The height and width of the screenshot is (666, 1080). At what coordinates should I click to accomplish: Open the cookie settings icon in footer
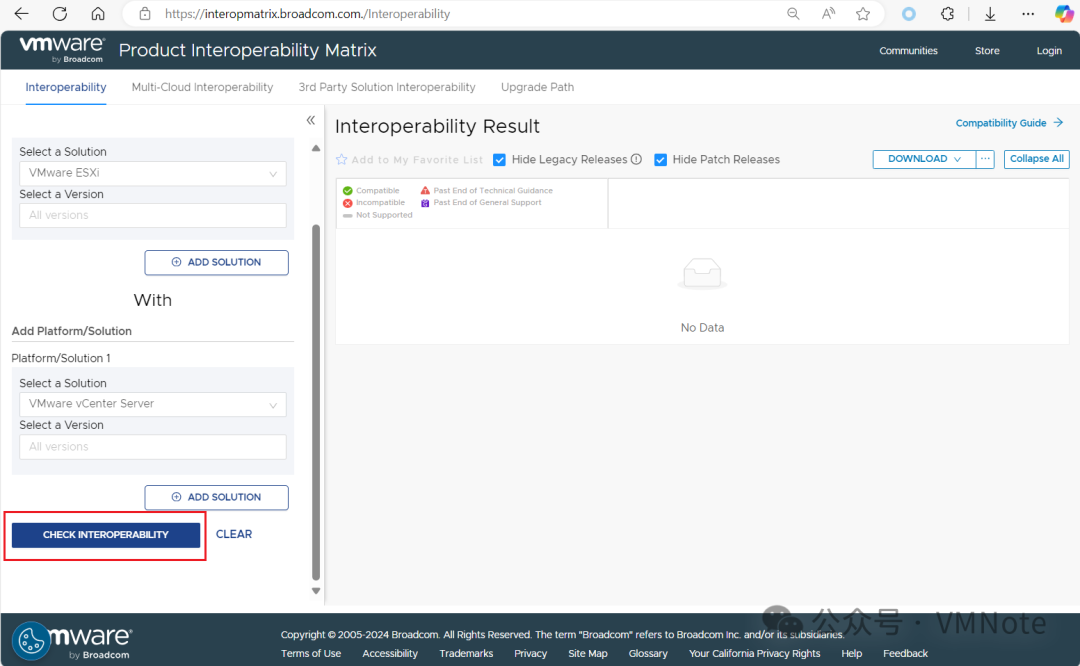(31, 641)
